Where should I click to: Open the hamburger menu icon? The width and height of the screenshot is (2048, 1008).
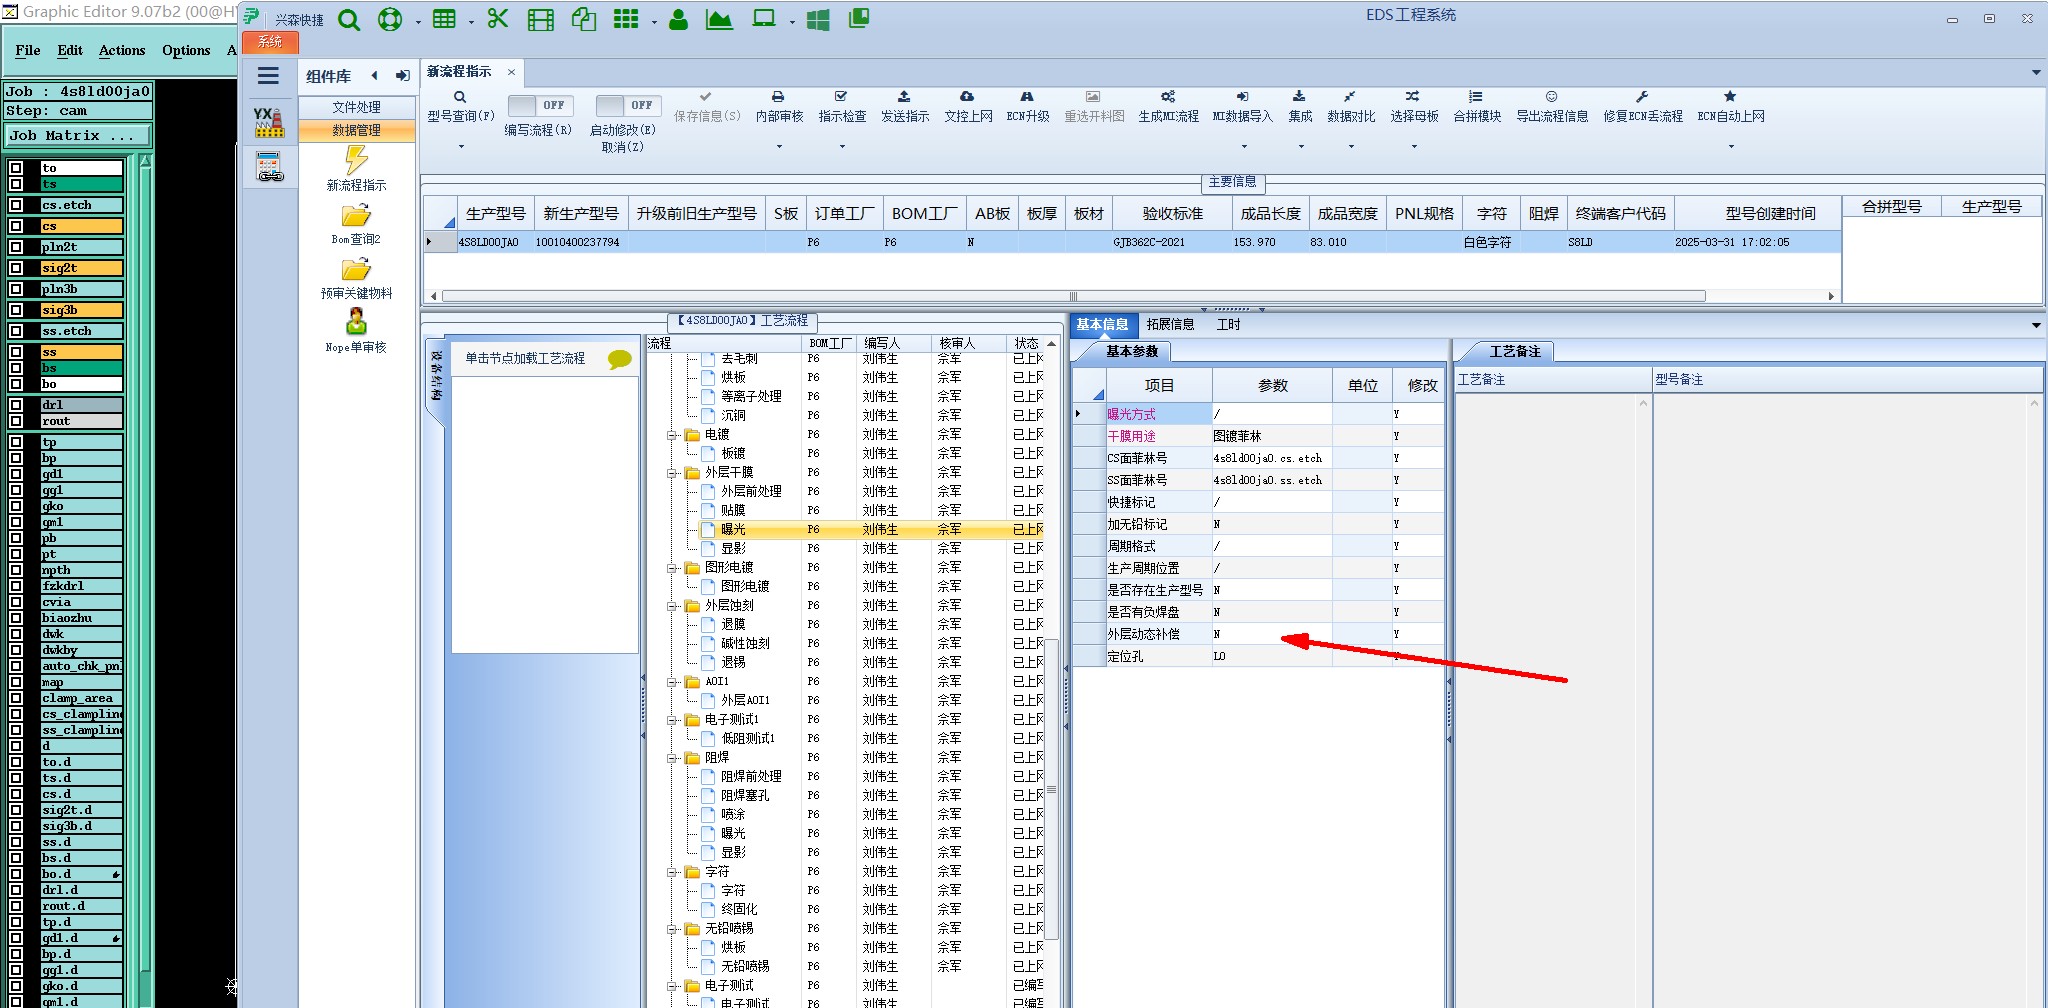pos(268,76)
